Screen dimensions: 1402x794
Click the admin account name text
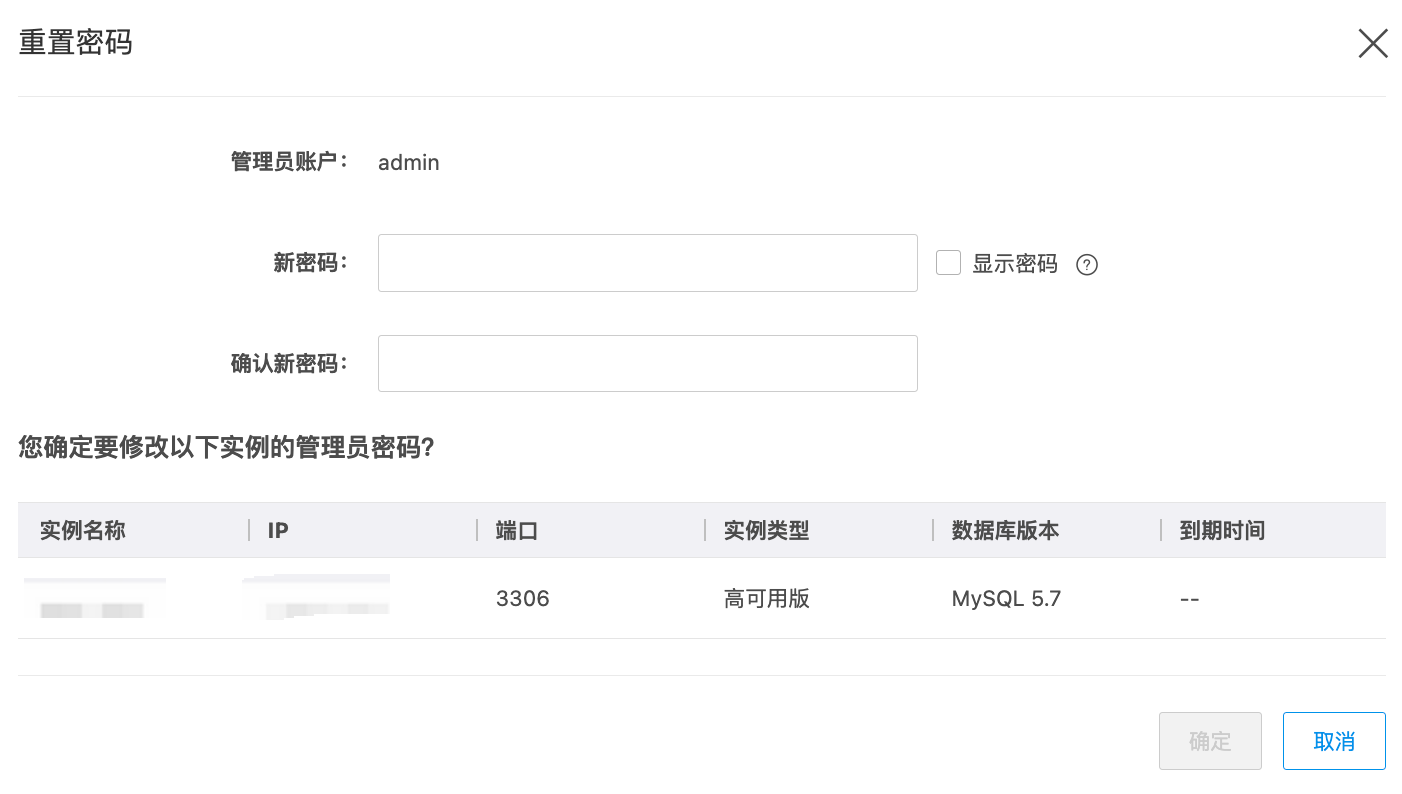408,162
